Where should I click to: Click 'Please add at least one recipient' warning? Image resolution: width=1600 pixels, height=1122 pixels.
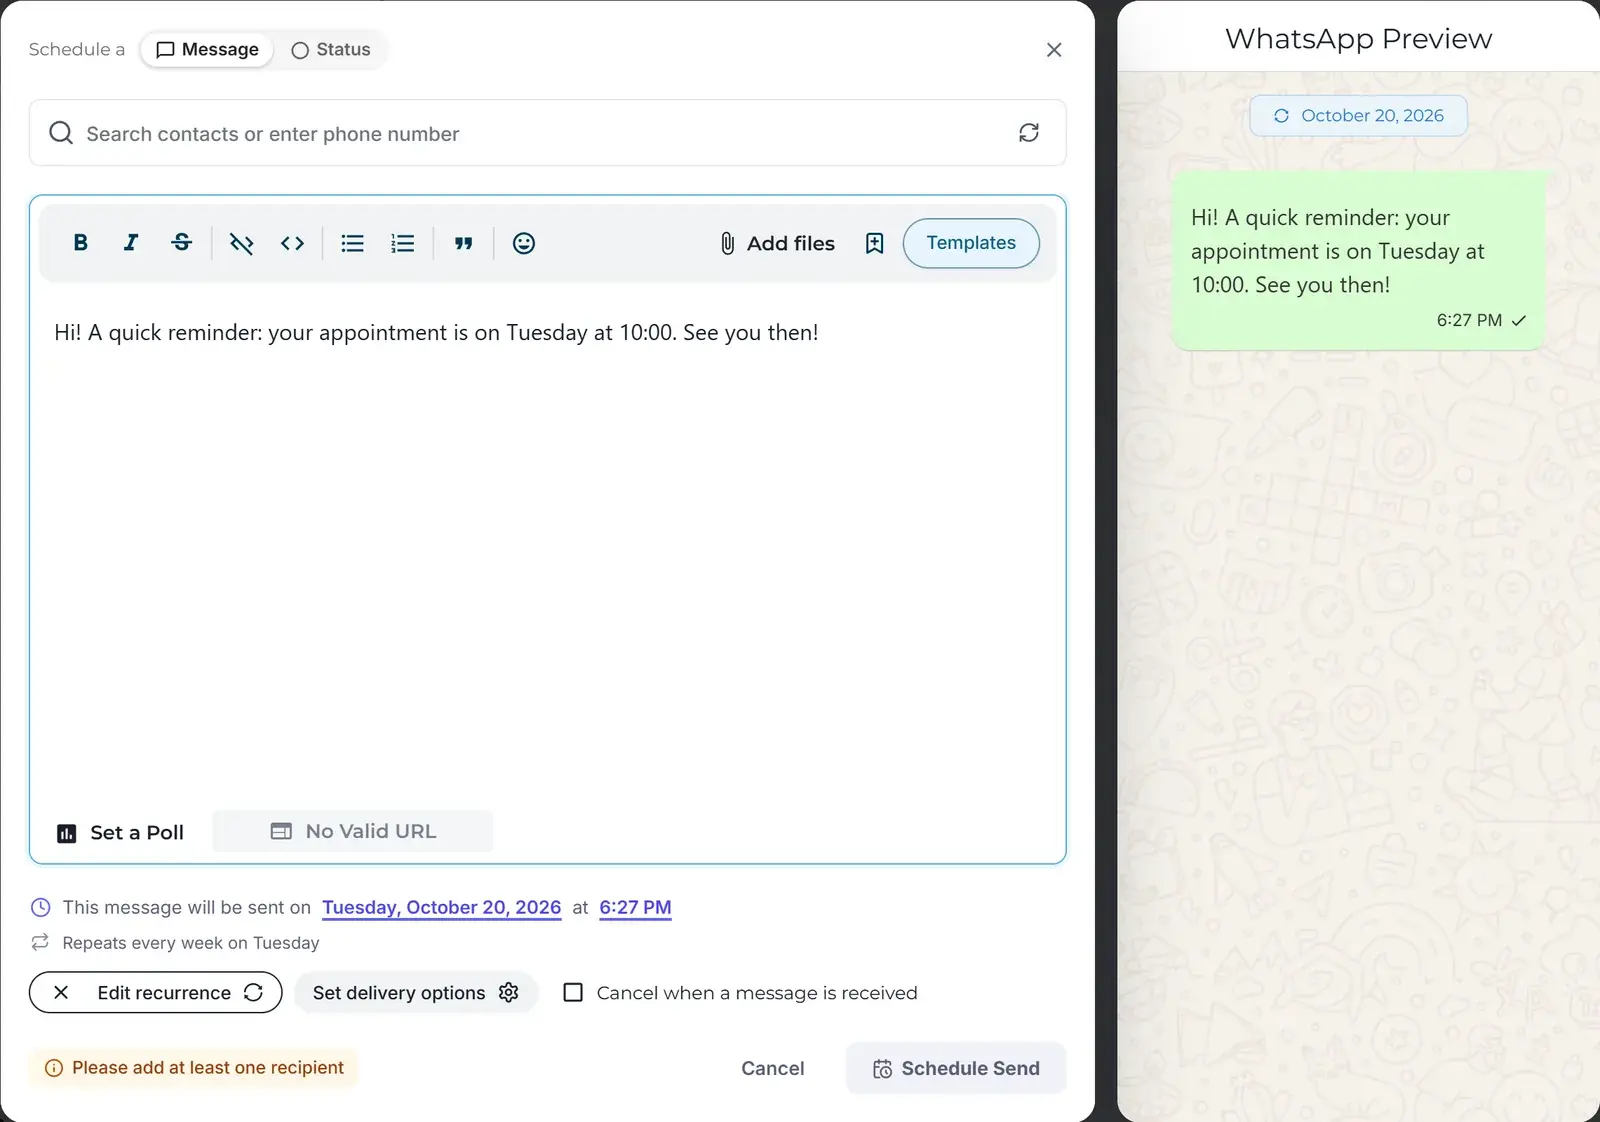[193, 1068]
